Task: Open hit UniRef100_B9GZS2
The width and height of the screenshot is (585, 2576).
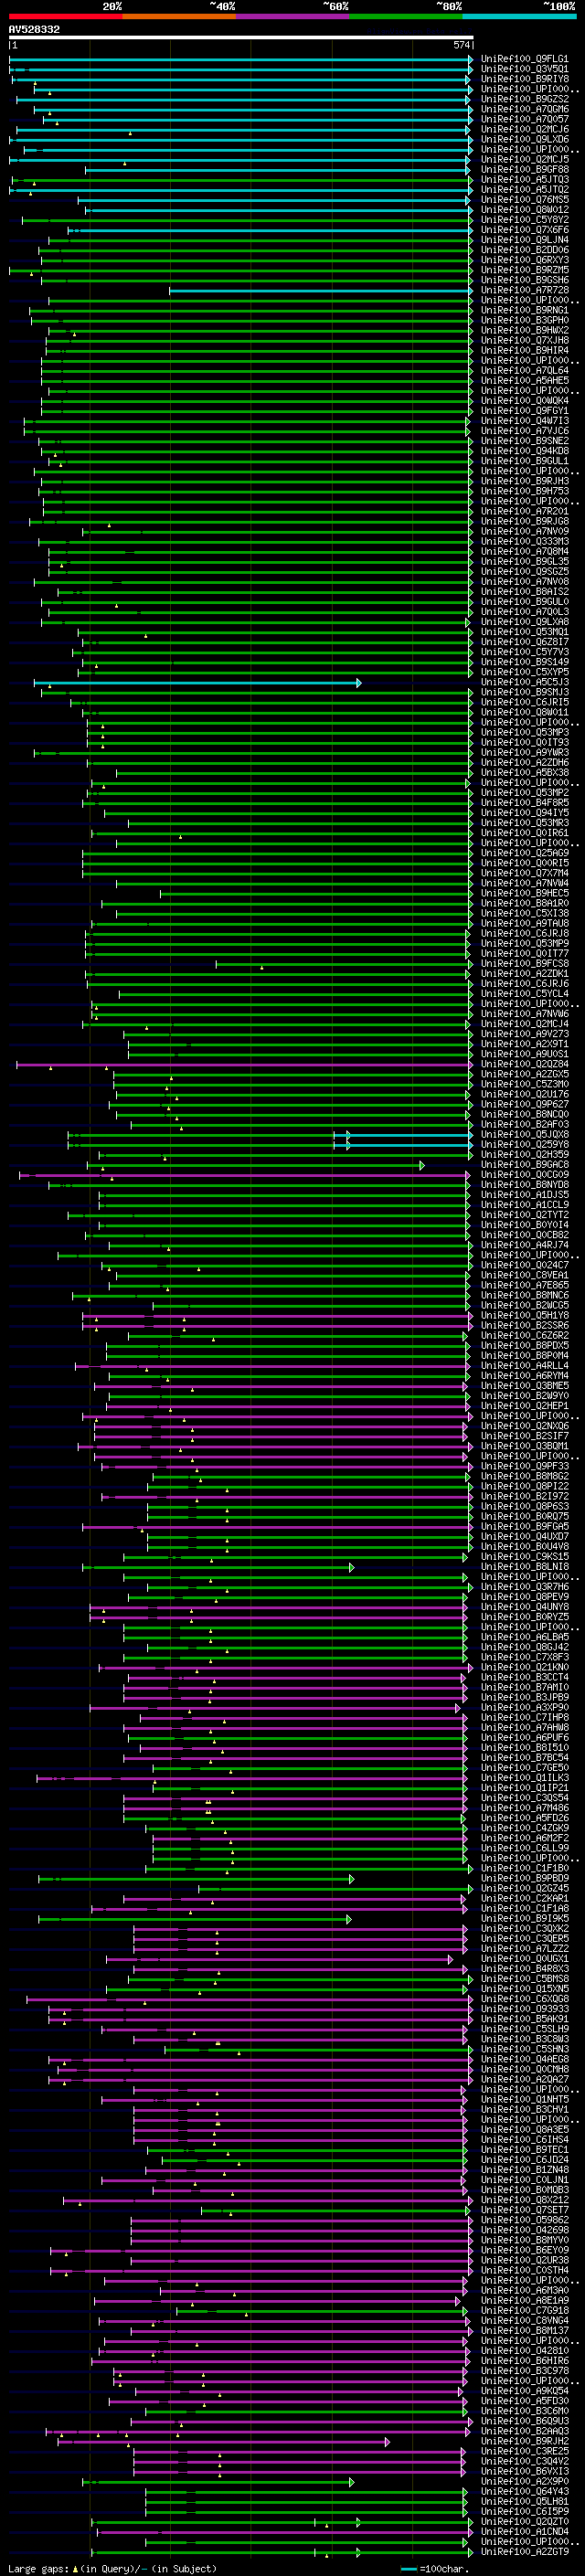Action: (525, 99)
